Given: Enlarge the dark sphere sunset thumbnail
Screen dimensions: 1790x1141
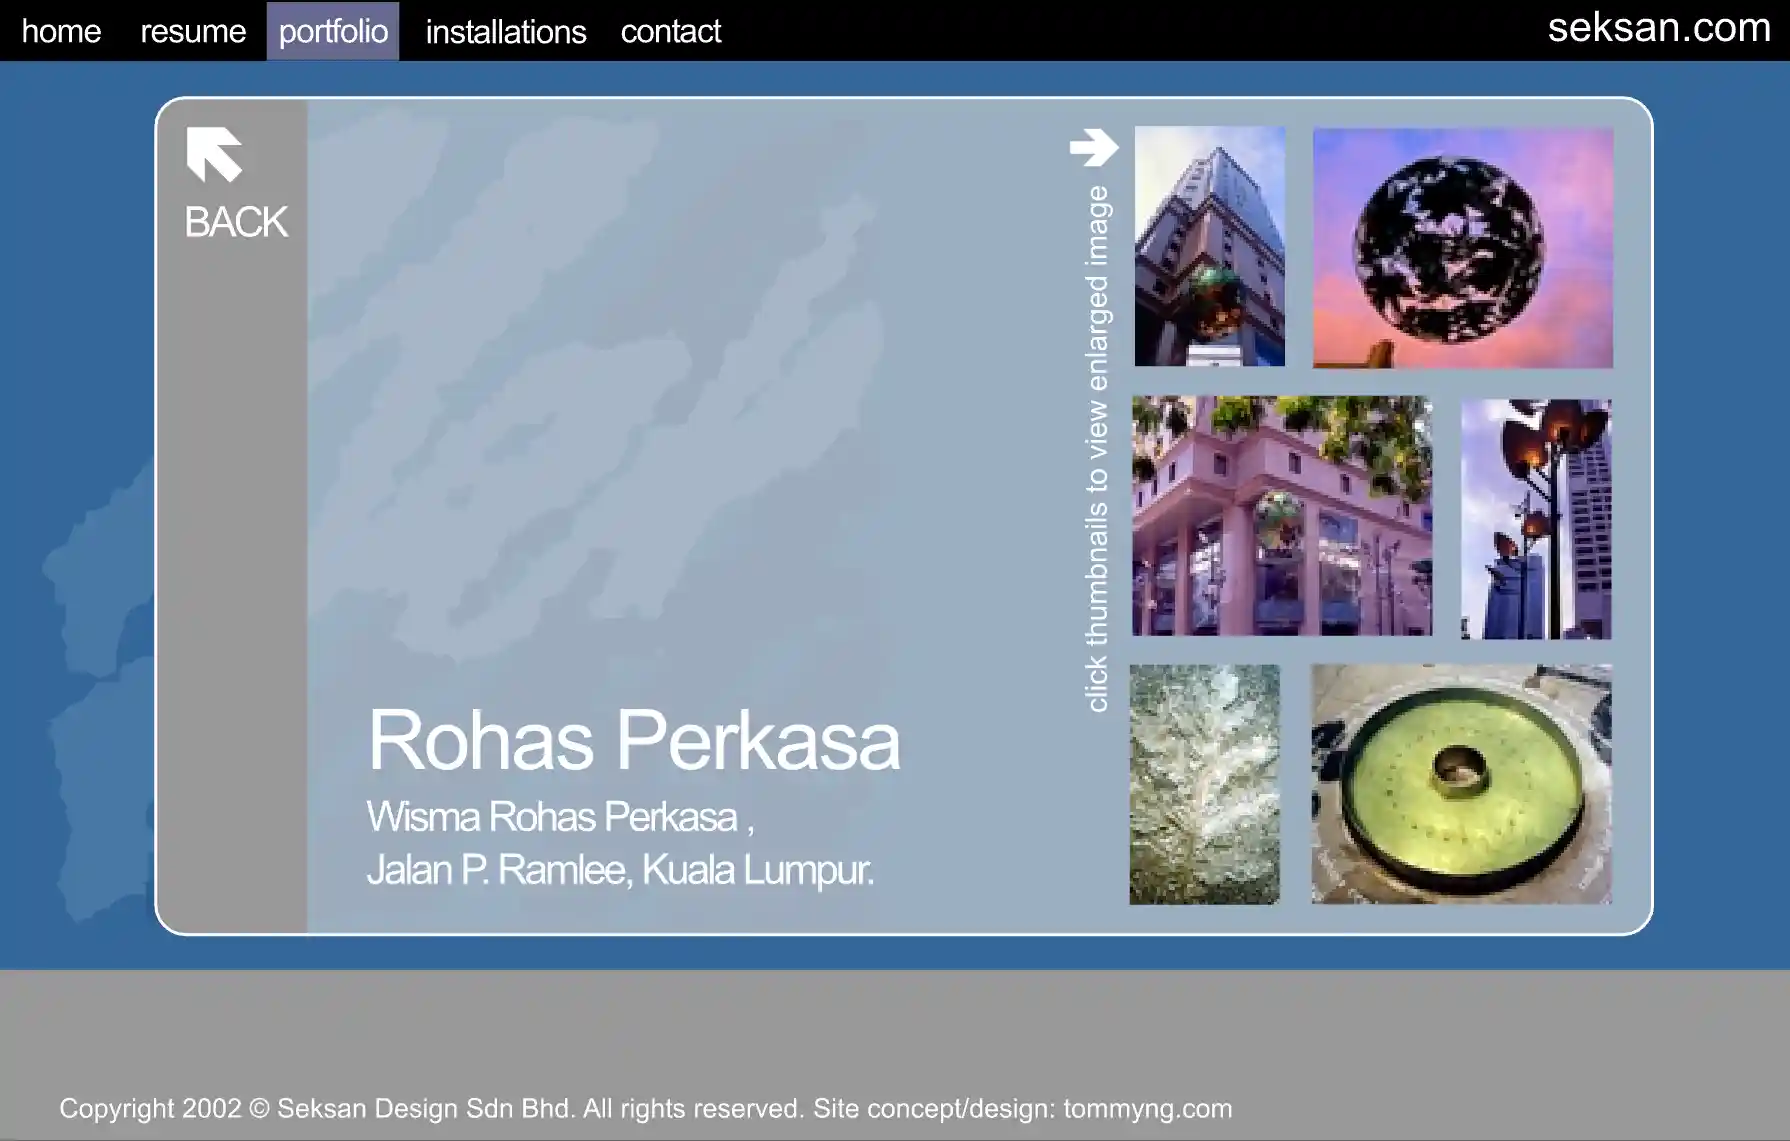Looking at the screenshot, I should pyautogui.click(x=1463, y=247).
